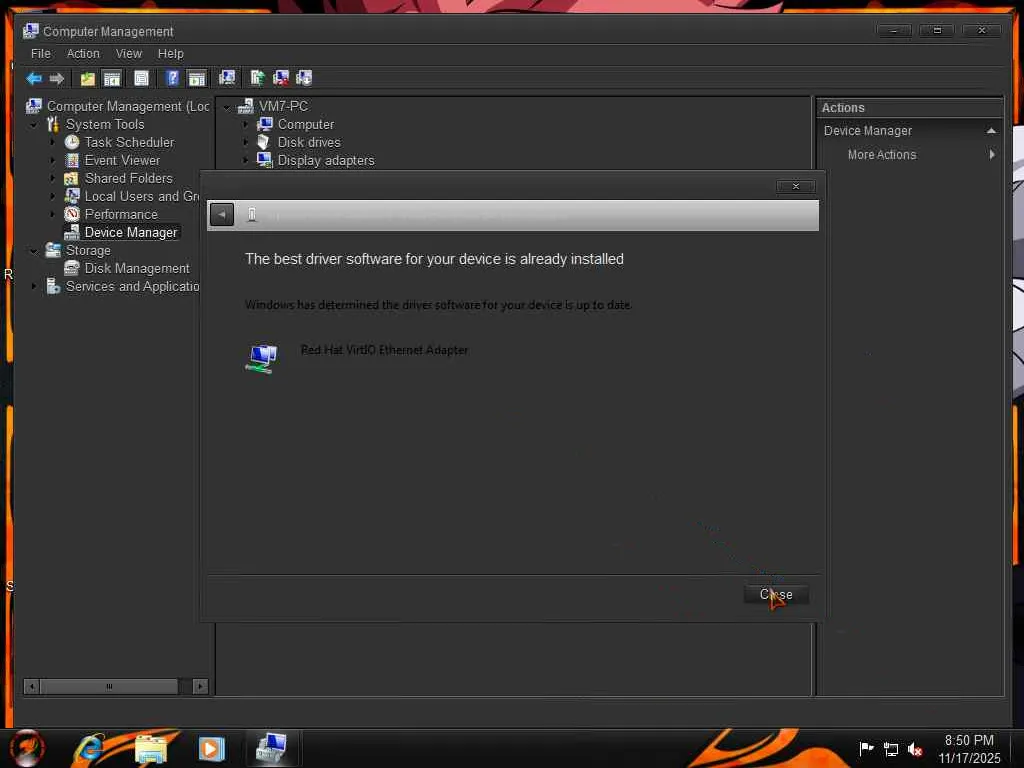
Task: Expand the Shared Folders node
Action: point(53,178)
